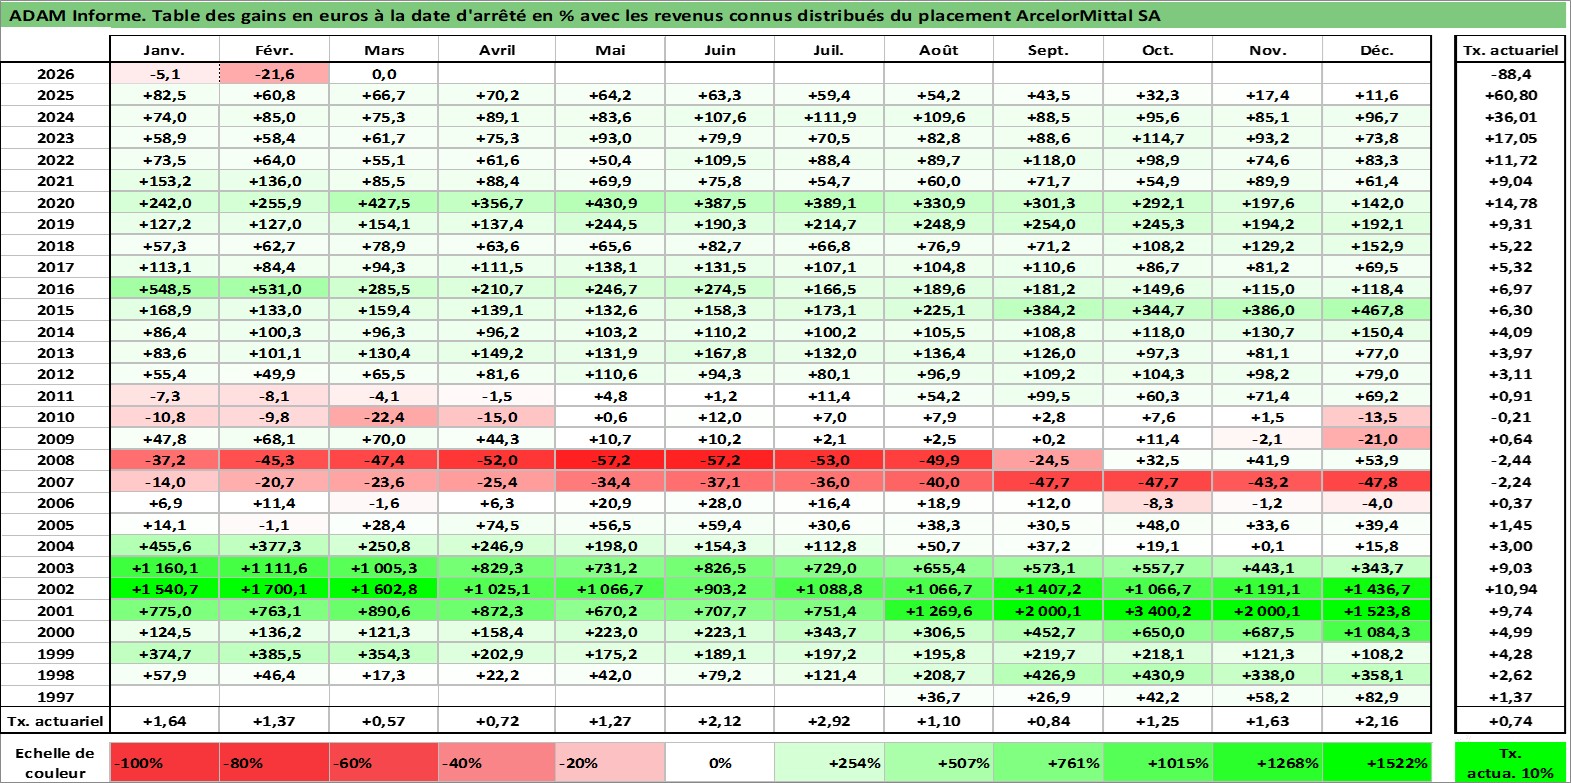
Task: Click the -100% red color scale swatch
Action: pyautogui.click(x=164, y=762)
